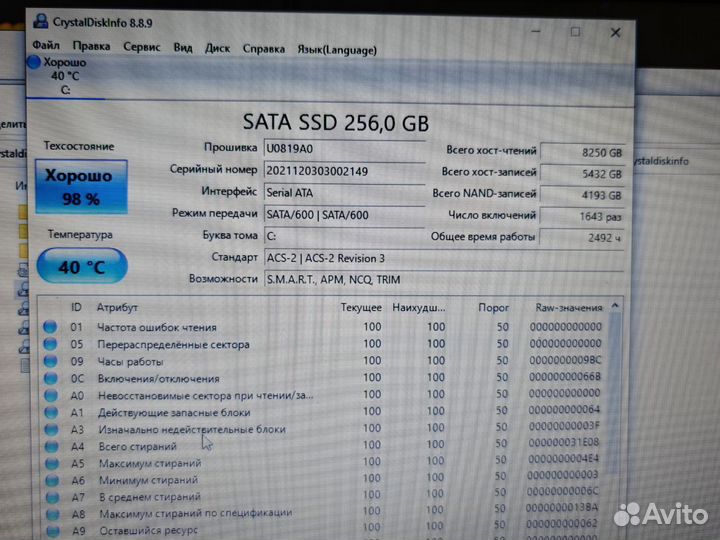
Task: Click the Атрибут column header
Action: [117, 308]
